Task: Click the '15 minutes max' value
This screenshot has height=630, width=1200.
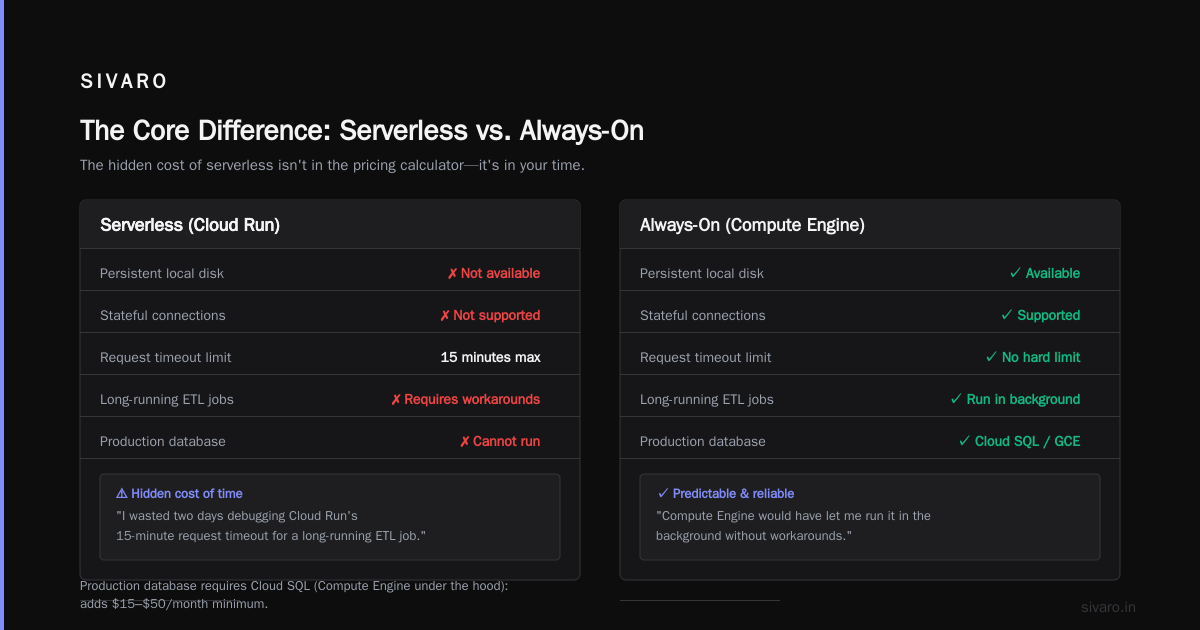Action: [490, 357]
